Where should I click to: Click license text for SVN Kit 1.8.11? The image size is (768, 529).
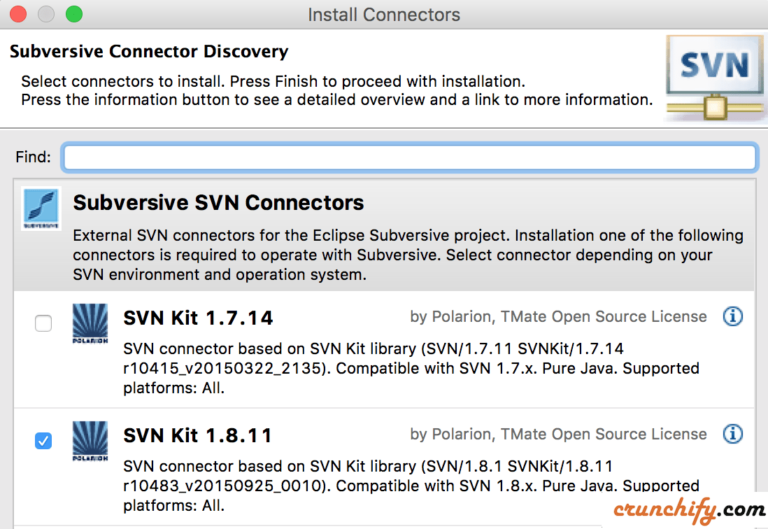click(x=558, y=434)
